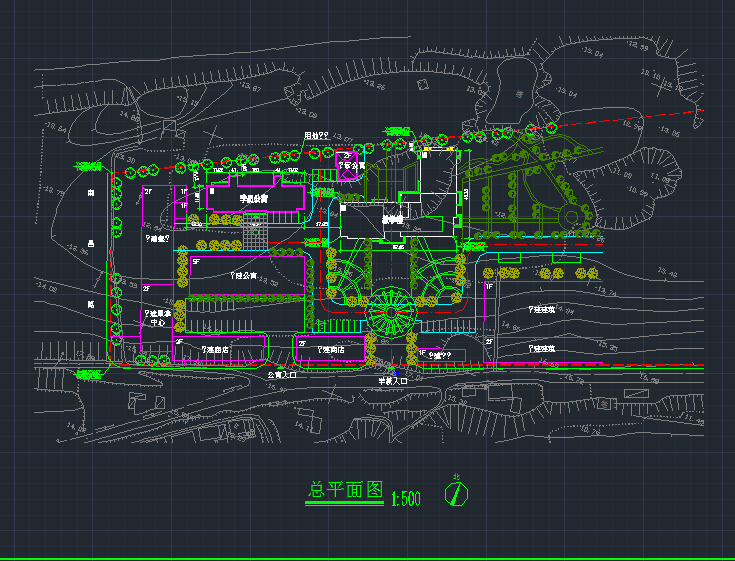
Task: Click the left shop building labeled 2F at bottom
Action: point(219,349)
